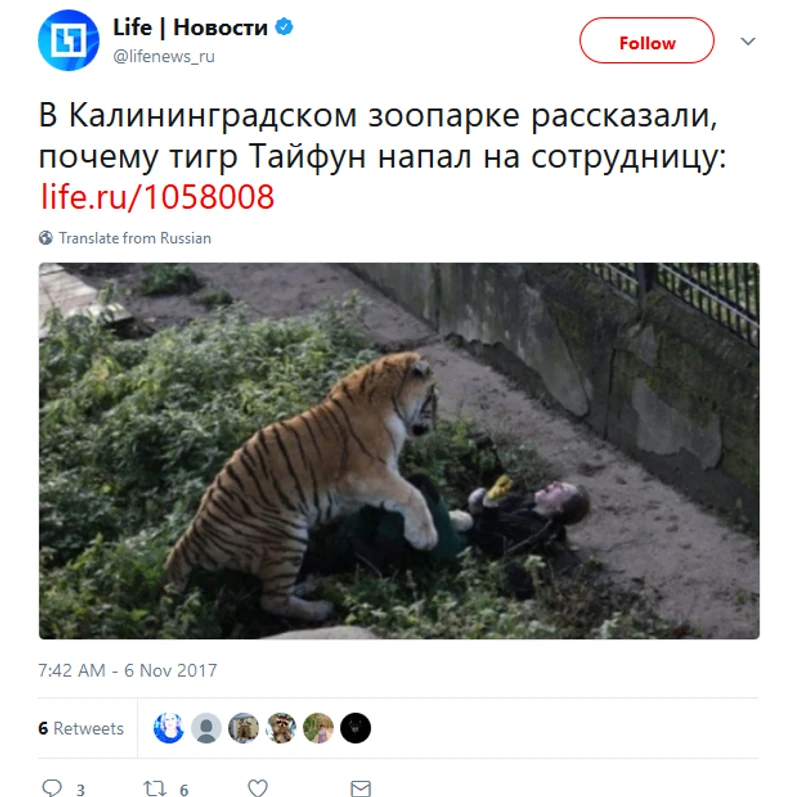Open the tweet options chevron dropdown

coord(748,41)
